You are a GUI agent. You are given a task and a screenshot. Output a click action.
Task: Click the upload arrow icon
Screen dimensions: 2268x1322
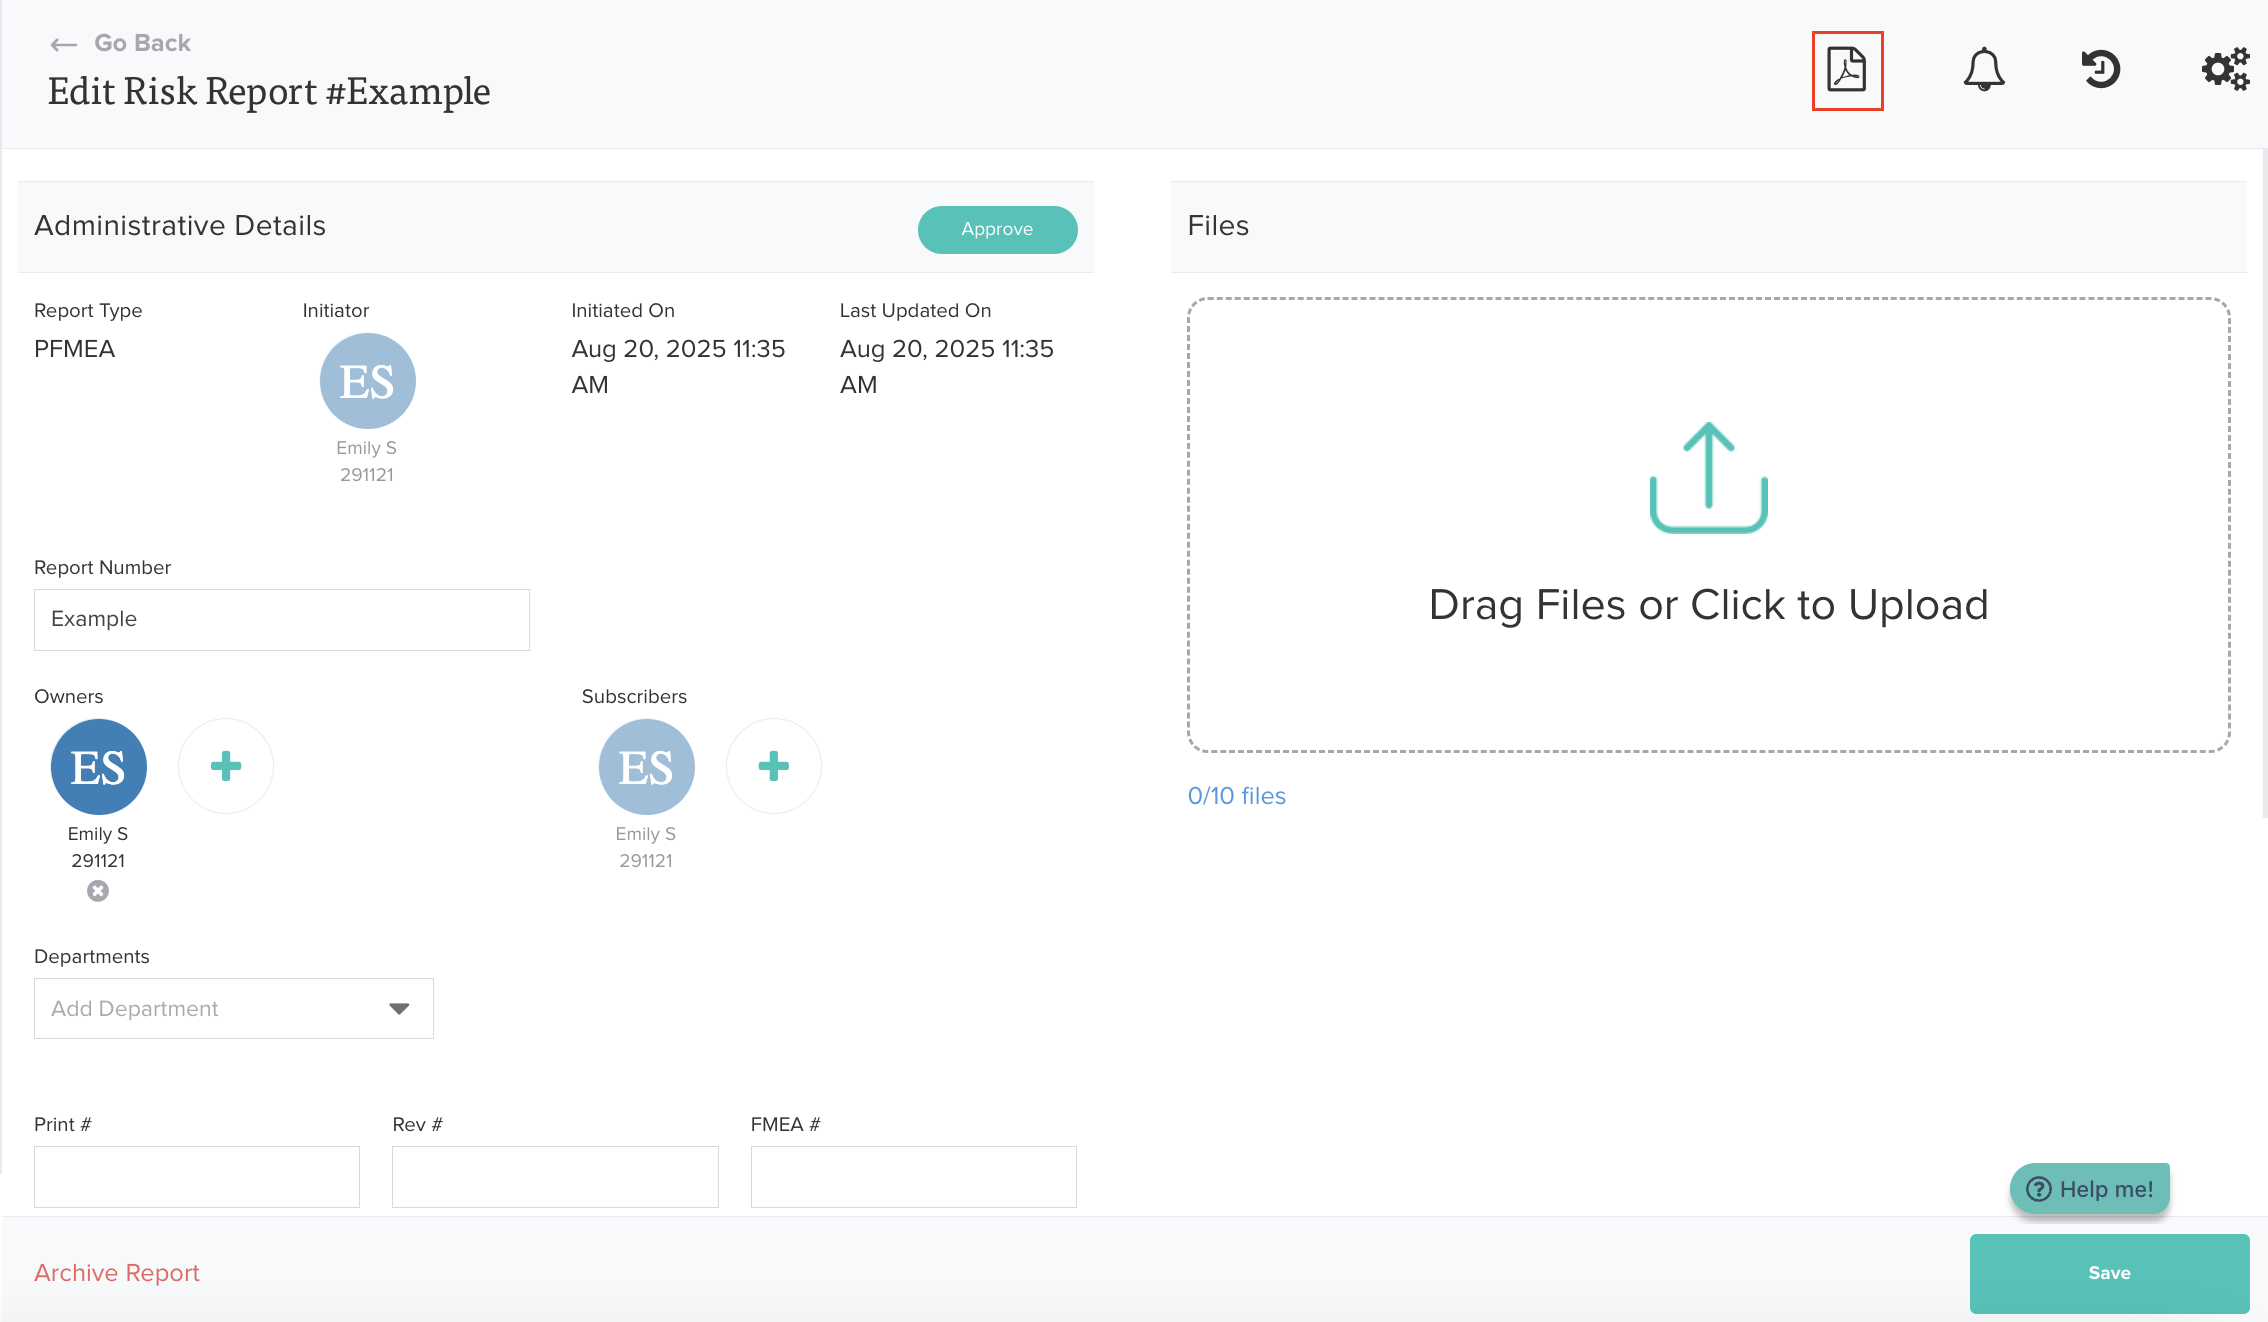pos(1708,477)
